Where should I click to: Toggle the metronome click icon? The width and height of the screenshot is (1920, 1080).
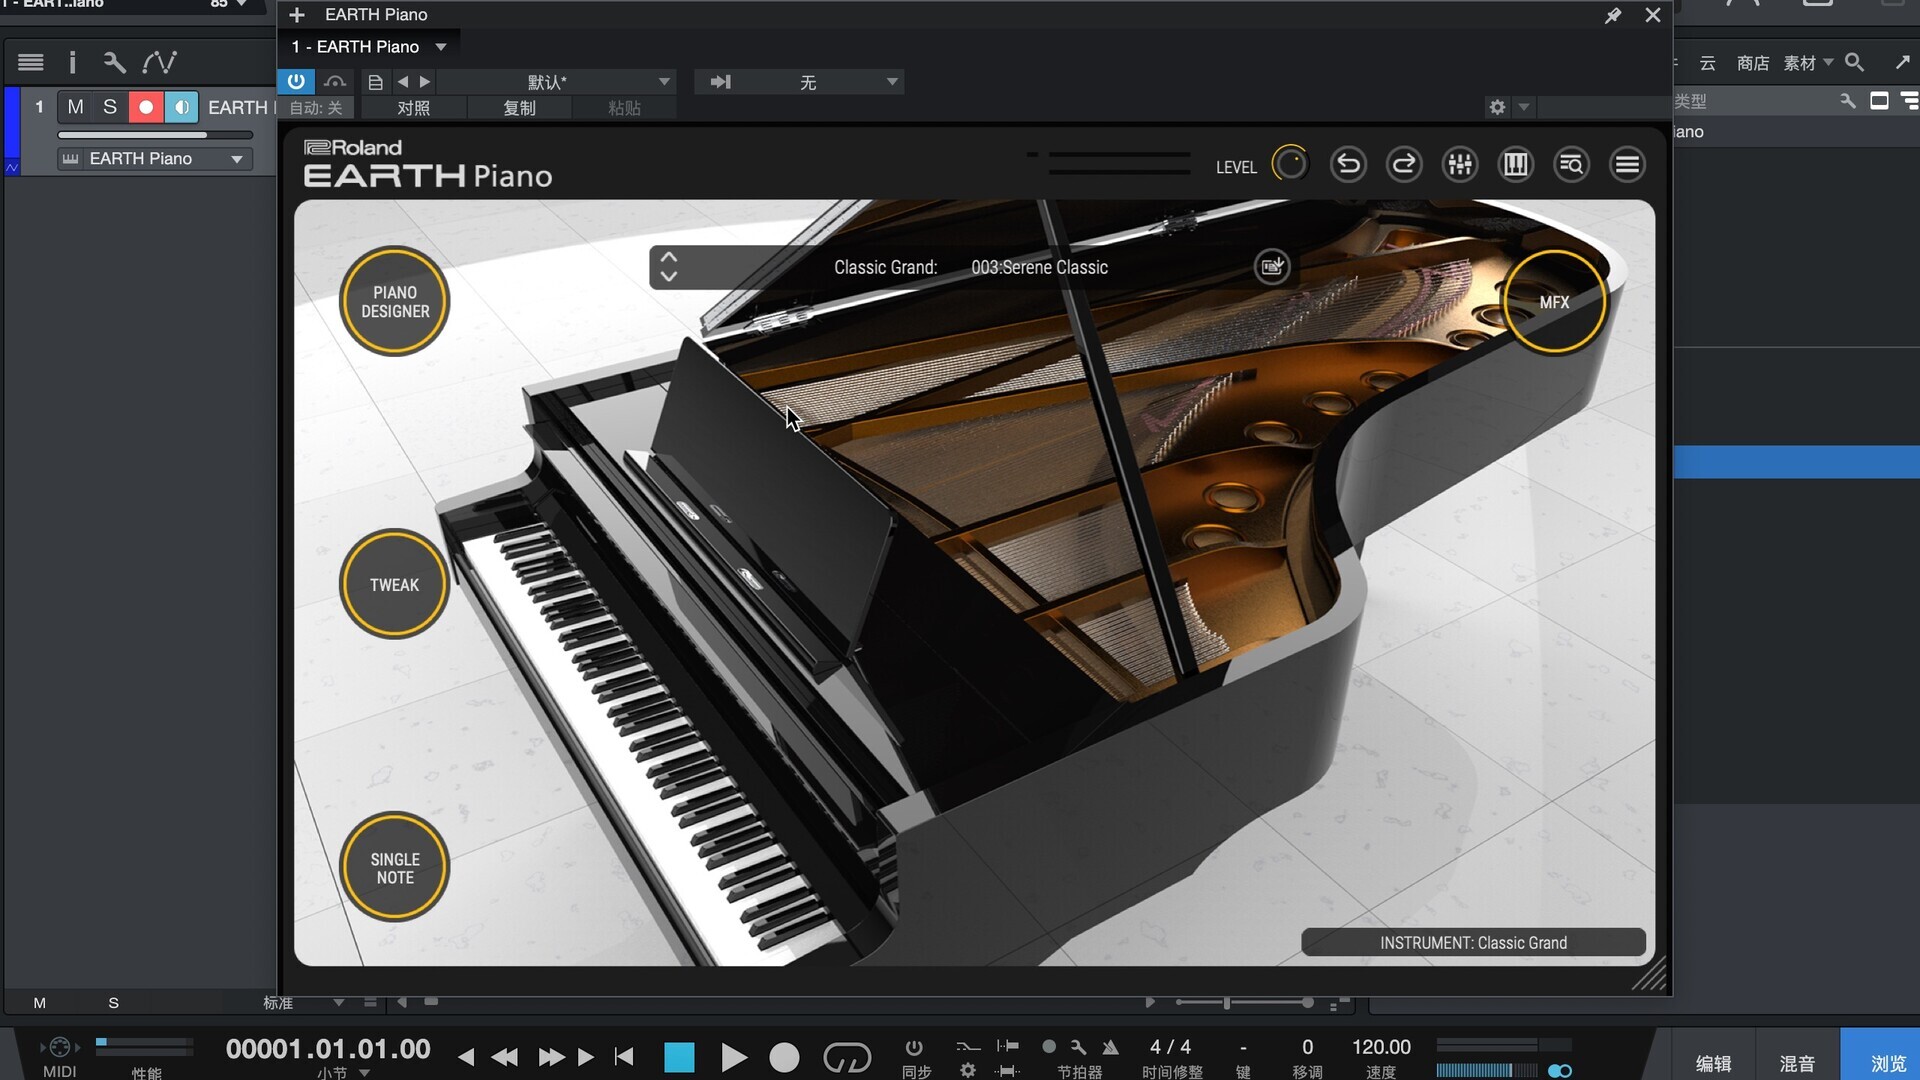point(1110,1047)
